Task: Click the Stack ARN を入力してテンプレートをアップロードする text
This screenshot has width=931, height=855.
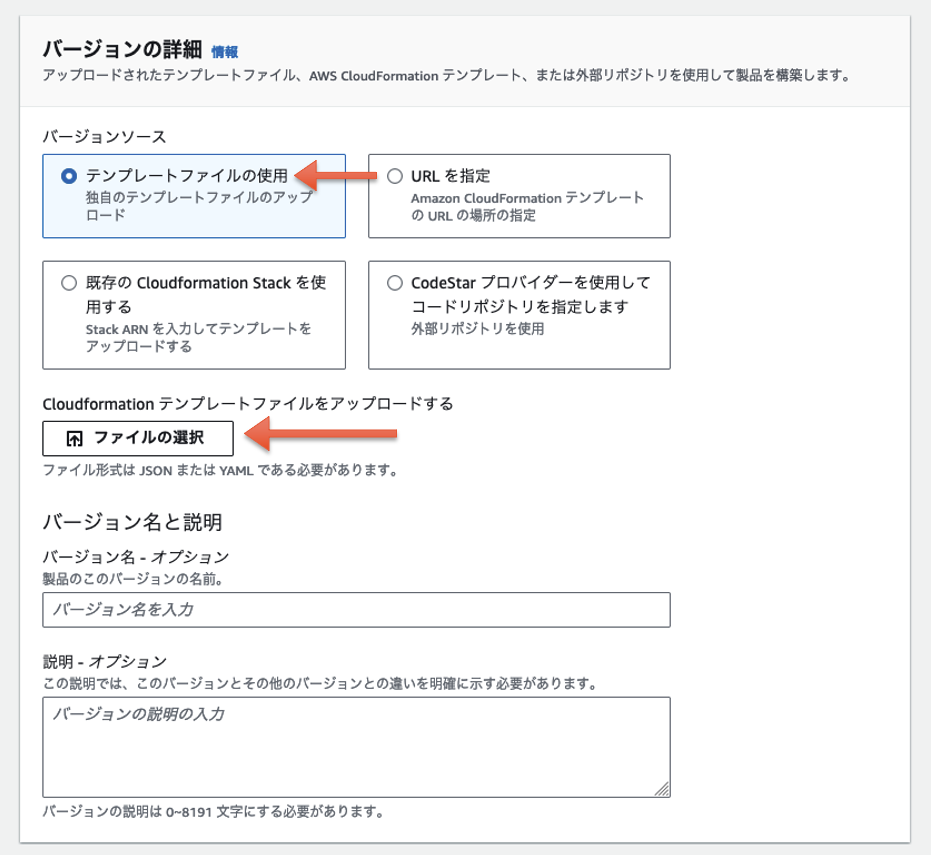Action: coord(182,340)
